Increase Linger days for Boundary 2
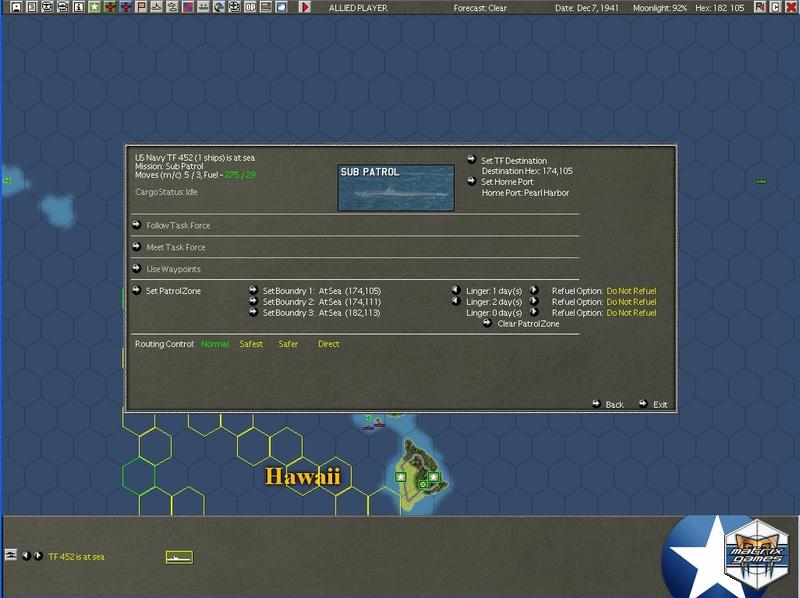This screenshot has height=598, width=800. point(533,301)
